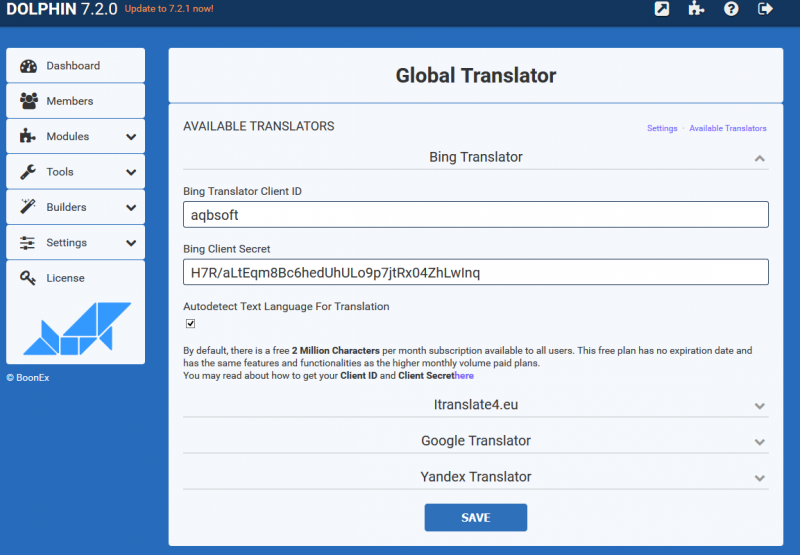Click the Google Translator section title

tap(476, 440)
